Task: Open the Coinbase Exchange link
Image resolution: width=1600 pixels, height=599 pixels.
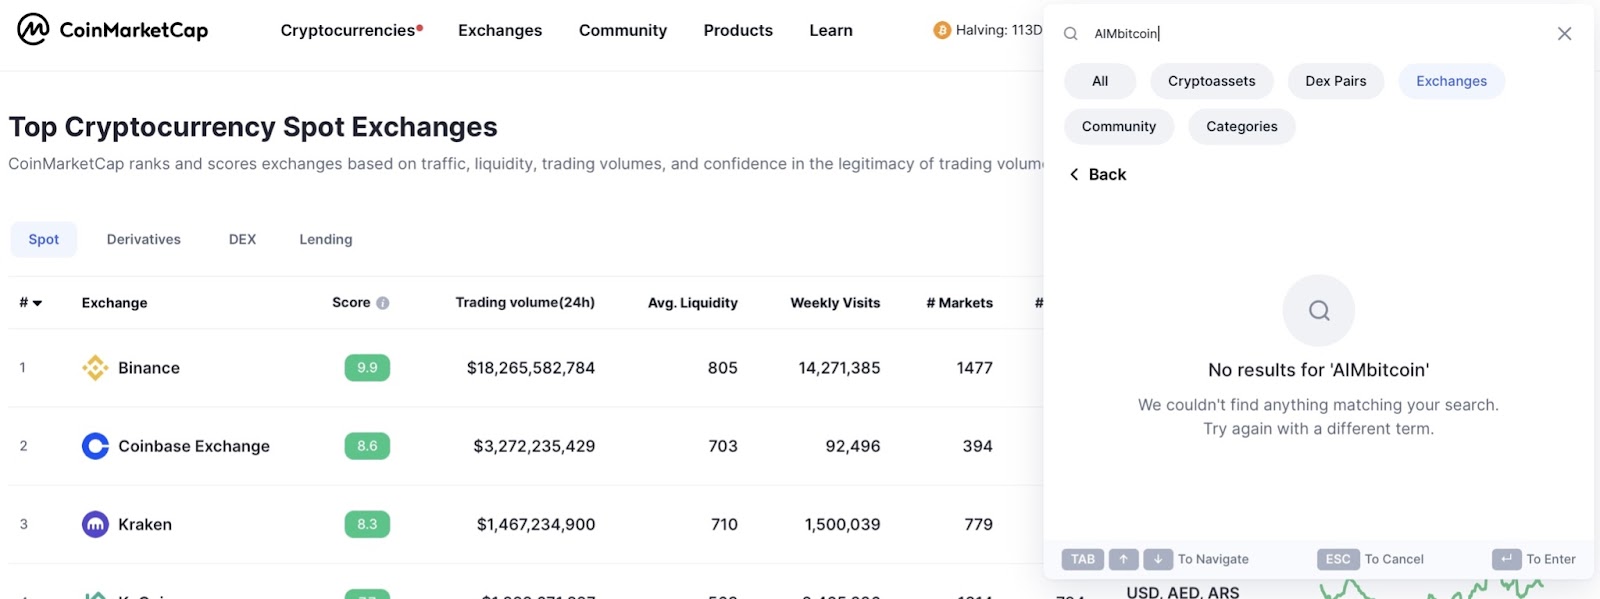Action: click(194, 446)
